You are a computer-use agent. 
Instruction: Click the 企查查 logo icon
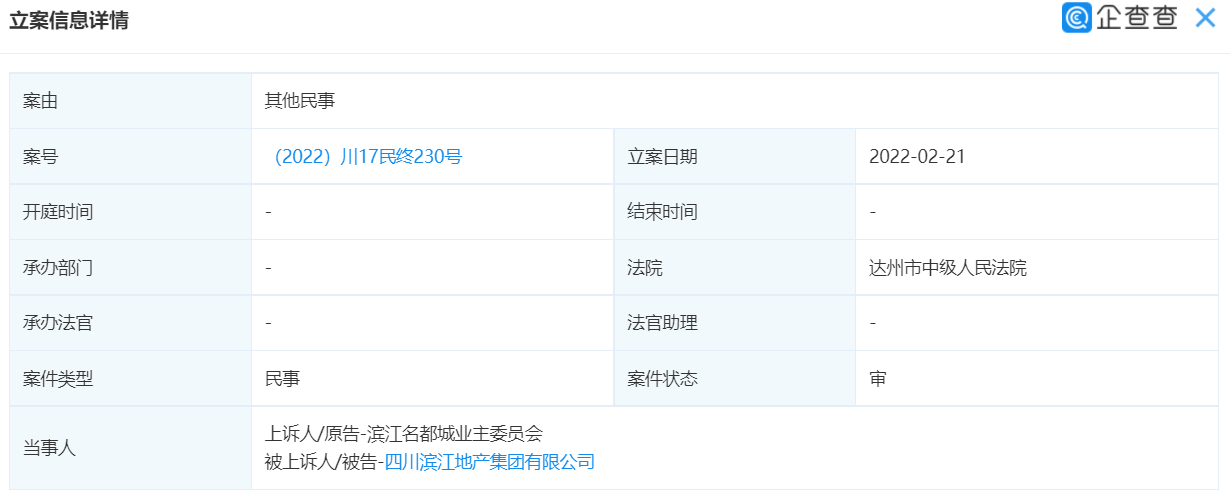coord(1076,18)
